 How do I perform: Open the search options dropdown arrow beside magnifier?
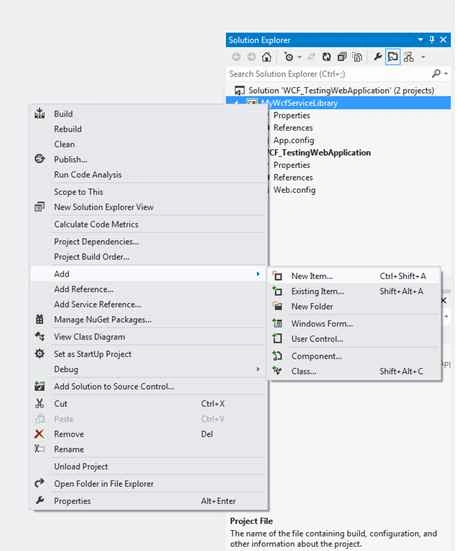point(445,74)
